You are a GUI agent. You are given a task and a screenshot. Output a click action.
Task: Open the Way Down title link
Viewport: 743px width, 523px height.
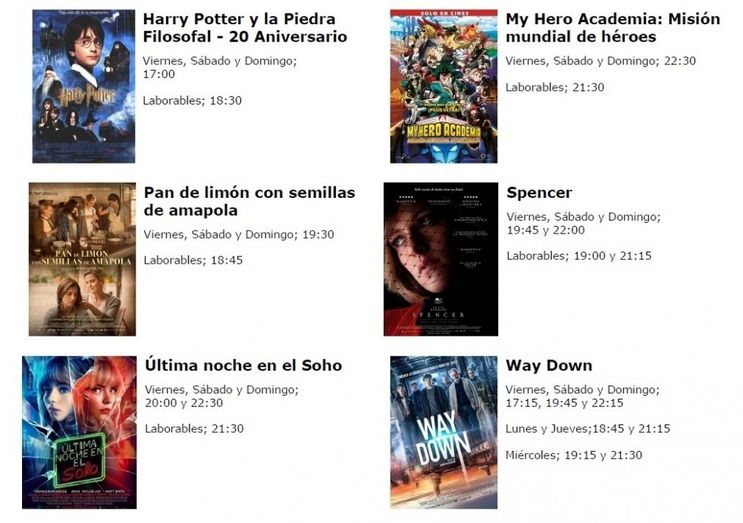click(x=549, y=366)
